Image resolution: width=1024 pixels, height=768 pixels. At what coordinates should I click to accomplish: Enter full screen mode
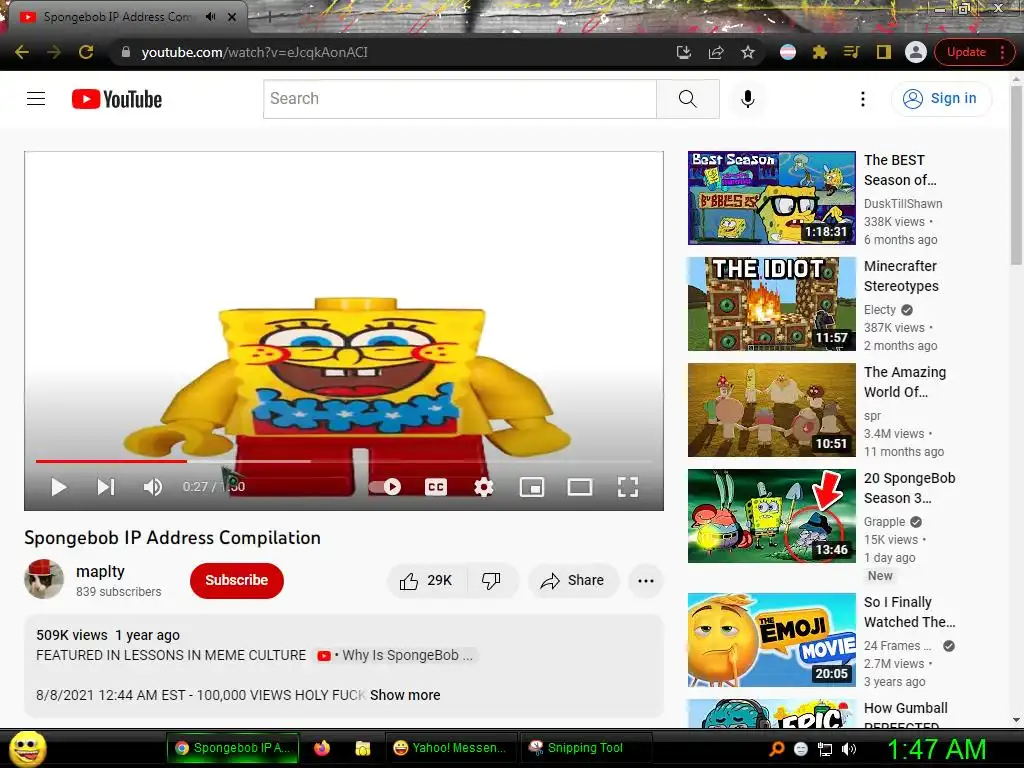[x=628, y=487]
